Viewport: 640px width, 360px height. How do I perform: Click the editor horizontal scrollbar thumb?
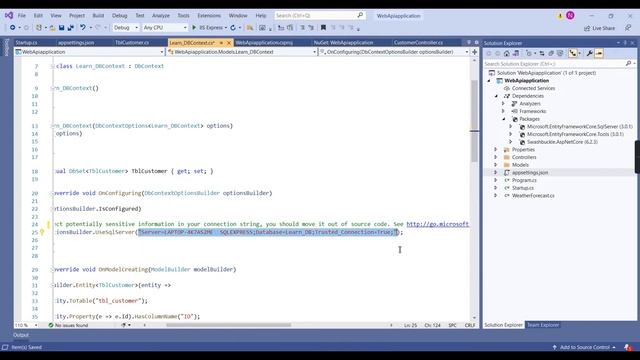point(229,325)
